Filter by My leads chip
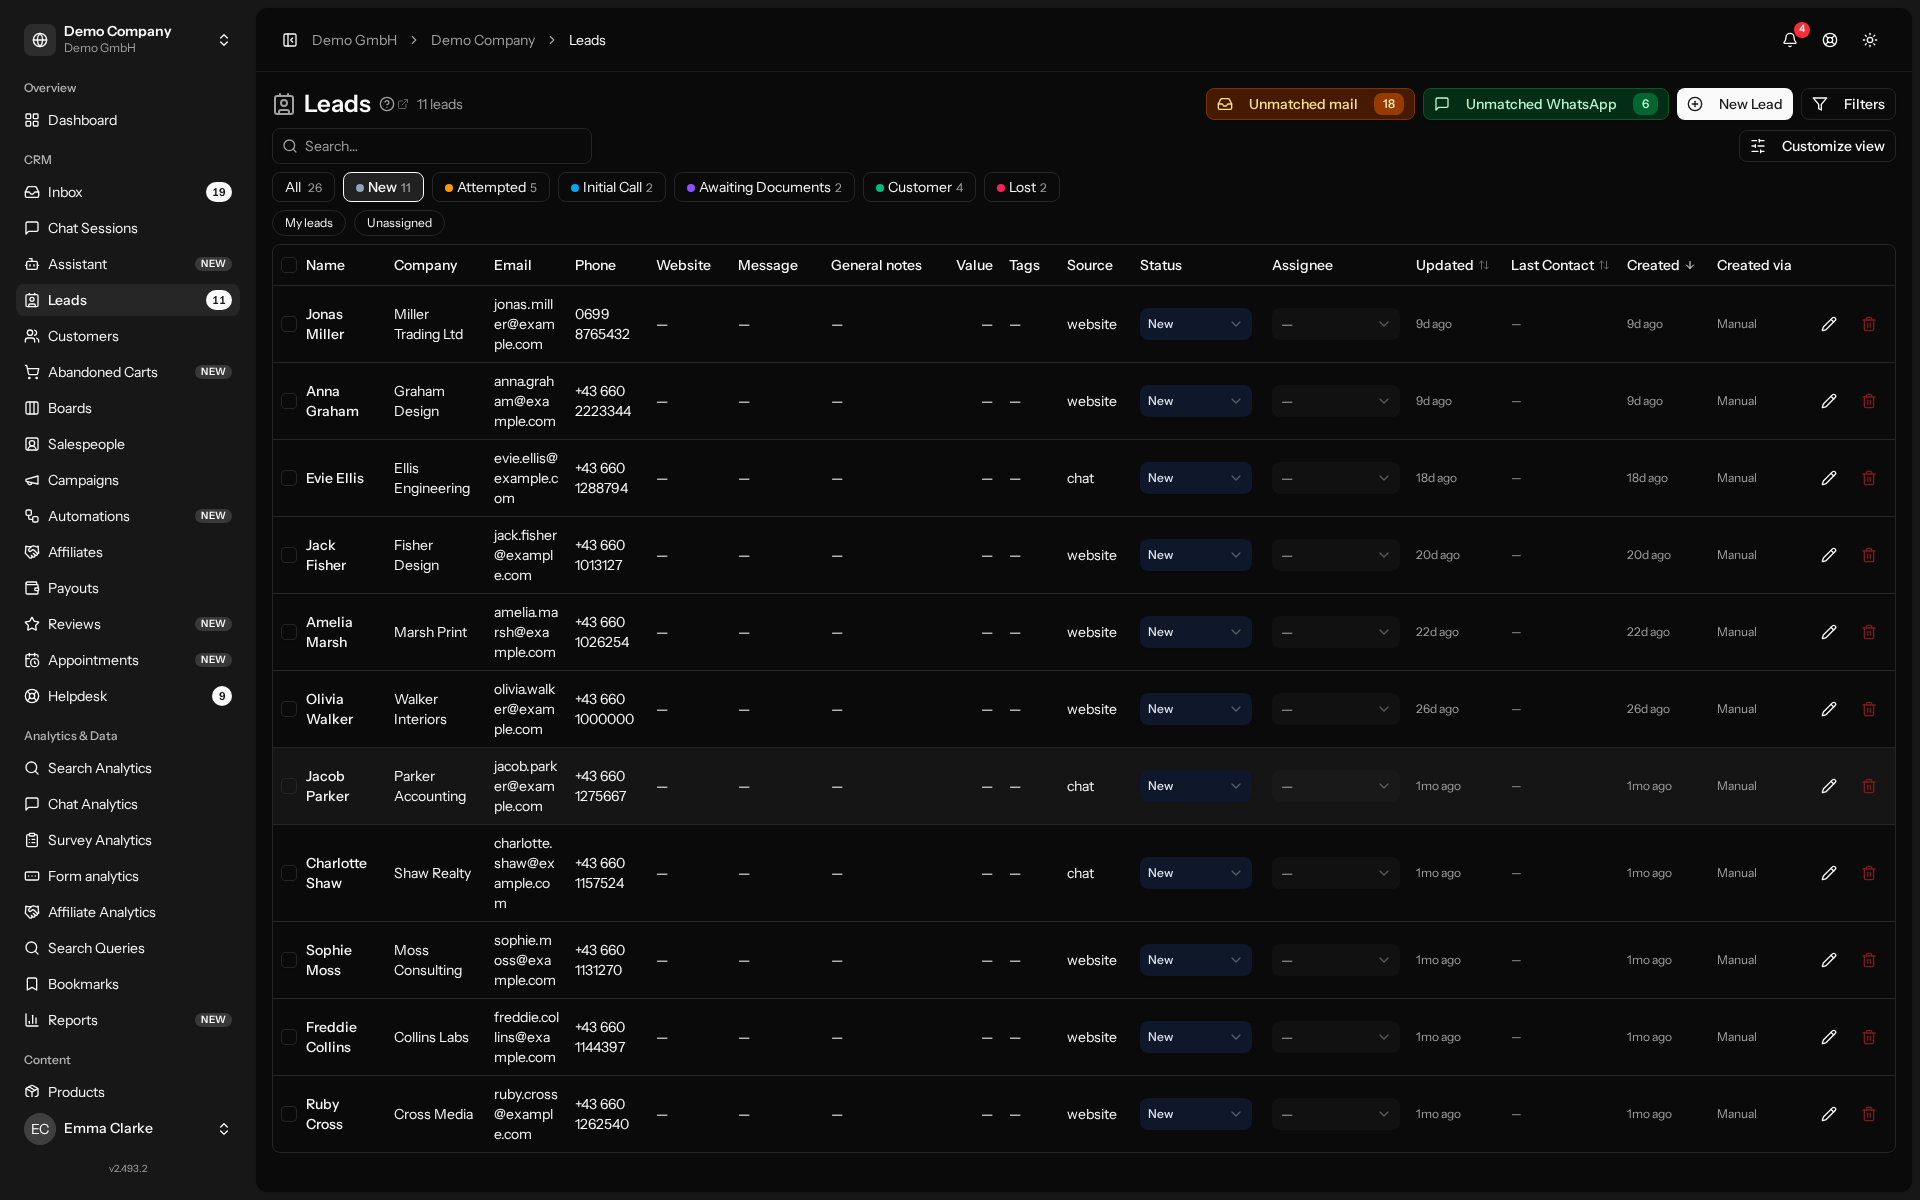 click(x=308, y=223)
